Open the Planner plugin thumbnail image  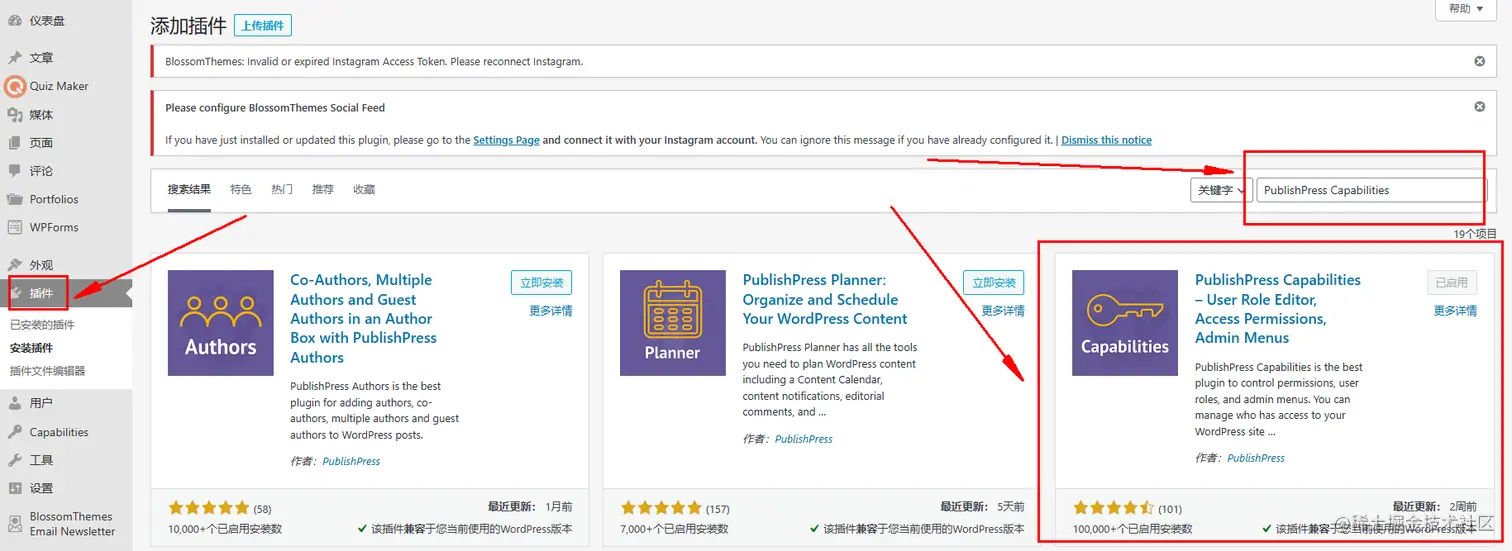click(672, 323)
